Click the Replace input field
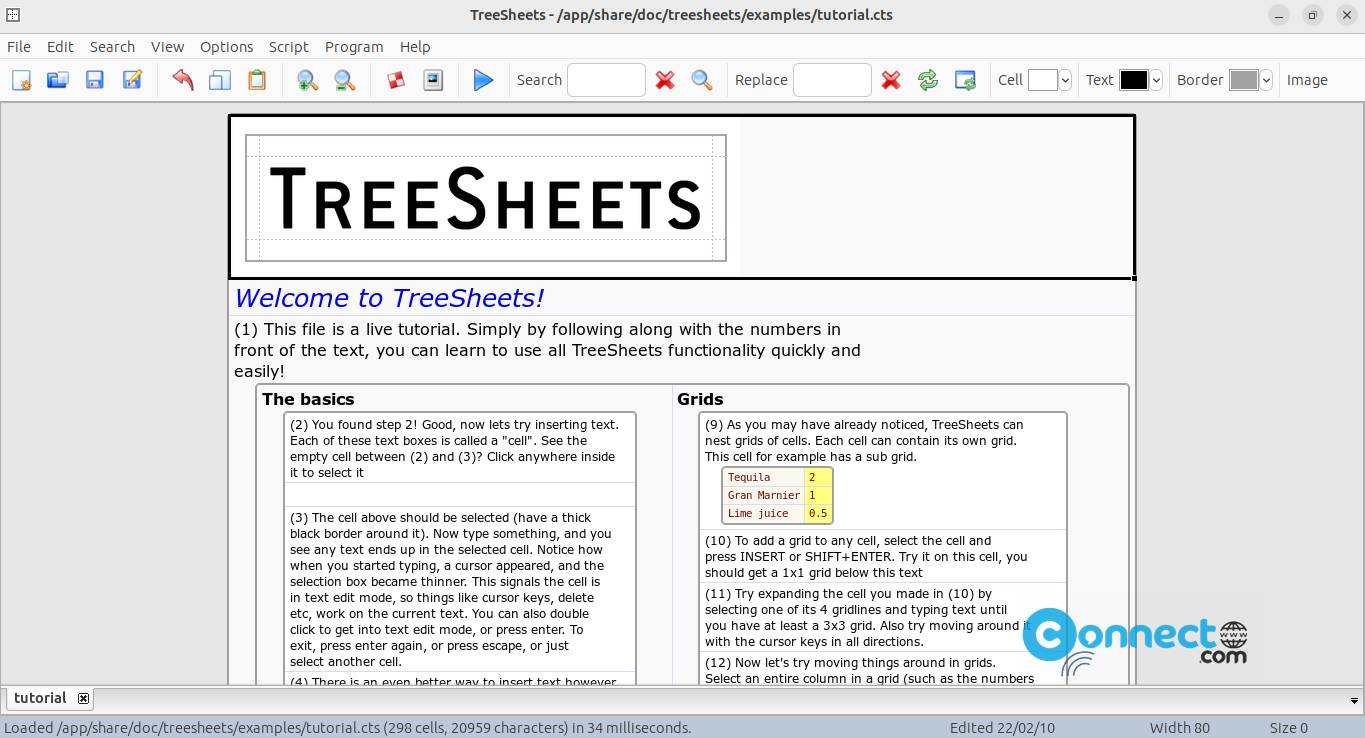Image resolution: width=1365 pixels, height=738 pixels. 832,80
